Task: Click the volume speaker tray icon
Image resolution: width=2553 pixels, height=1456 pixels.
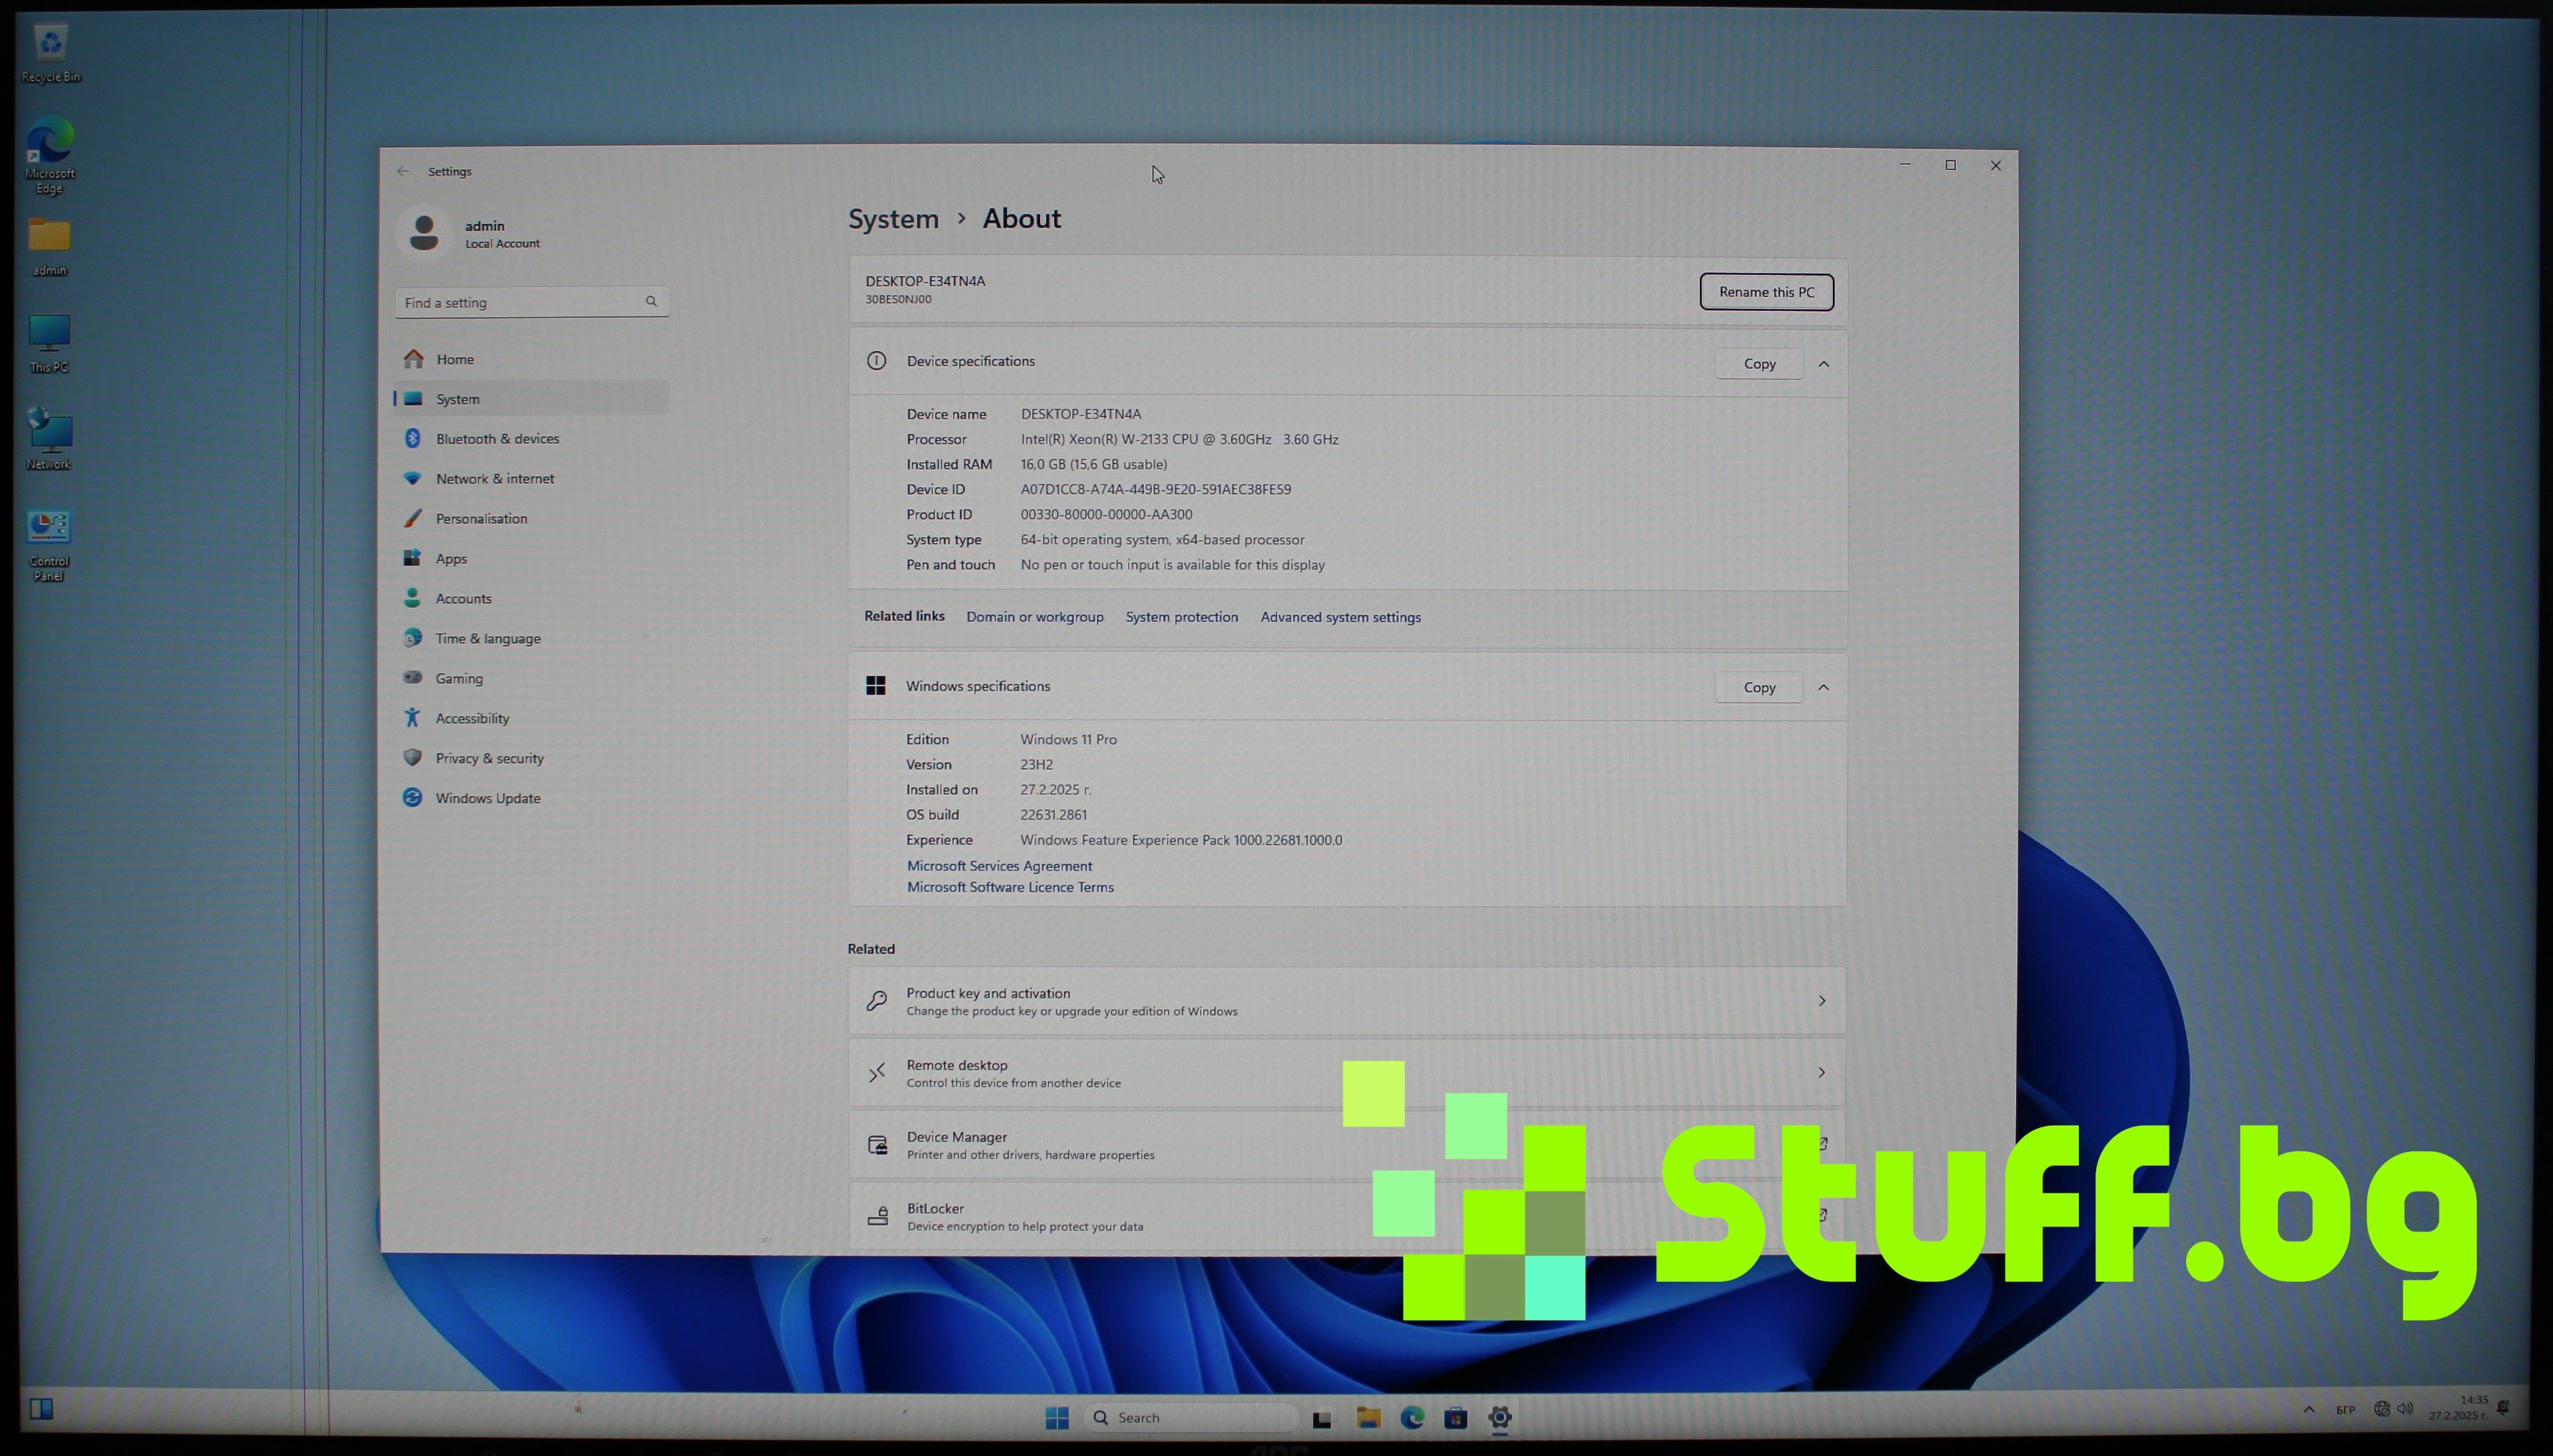Action: click(2405, 1408)
